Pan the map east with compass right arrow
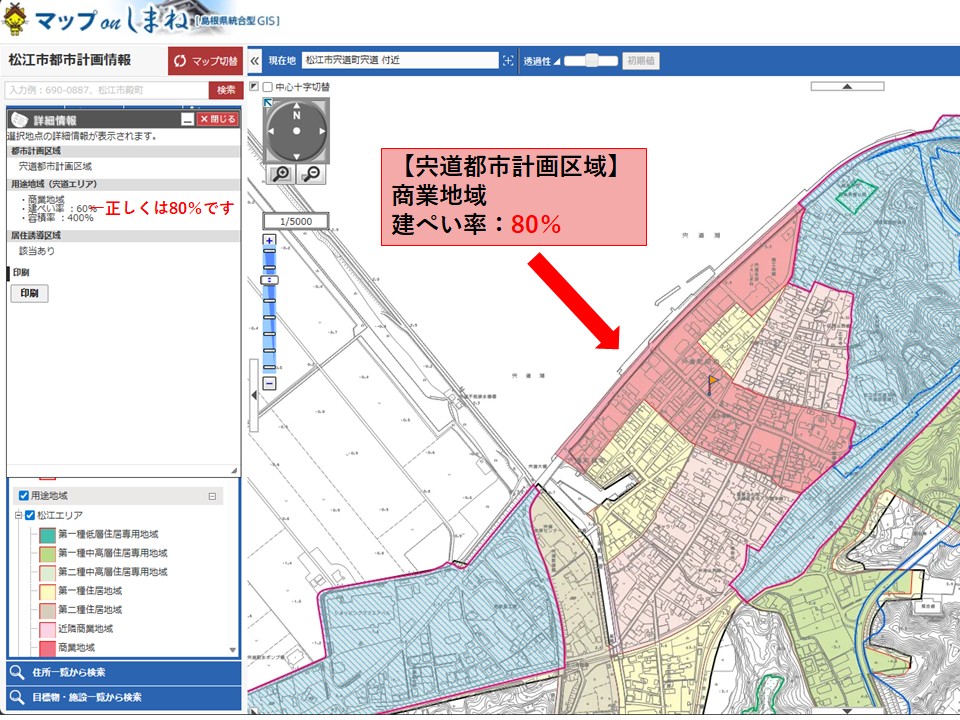The height and width of the screenshot is (720, 960). (x=321, y=131)
